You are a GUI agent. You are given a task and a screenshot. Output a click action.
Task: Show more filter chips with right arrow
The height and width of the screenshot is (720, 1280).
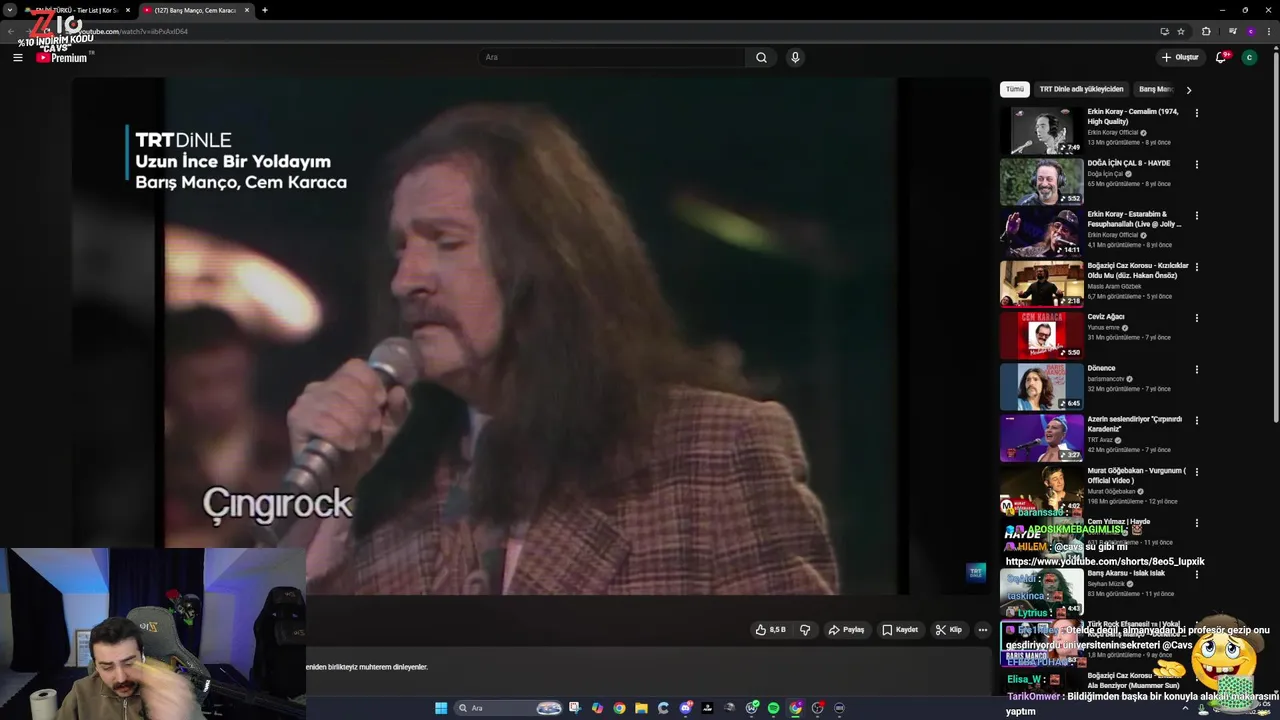pos(1188,90)
